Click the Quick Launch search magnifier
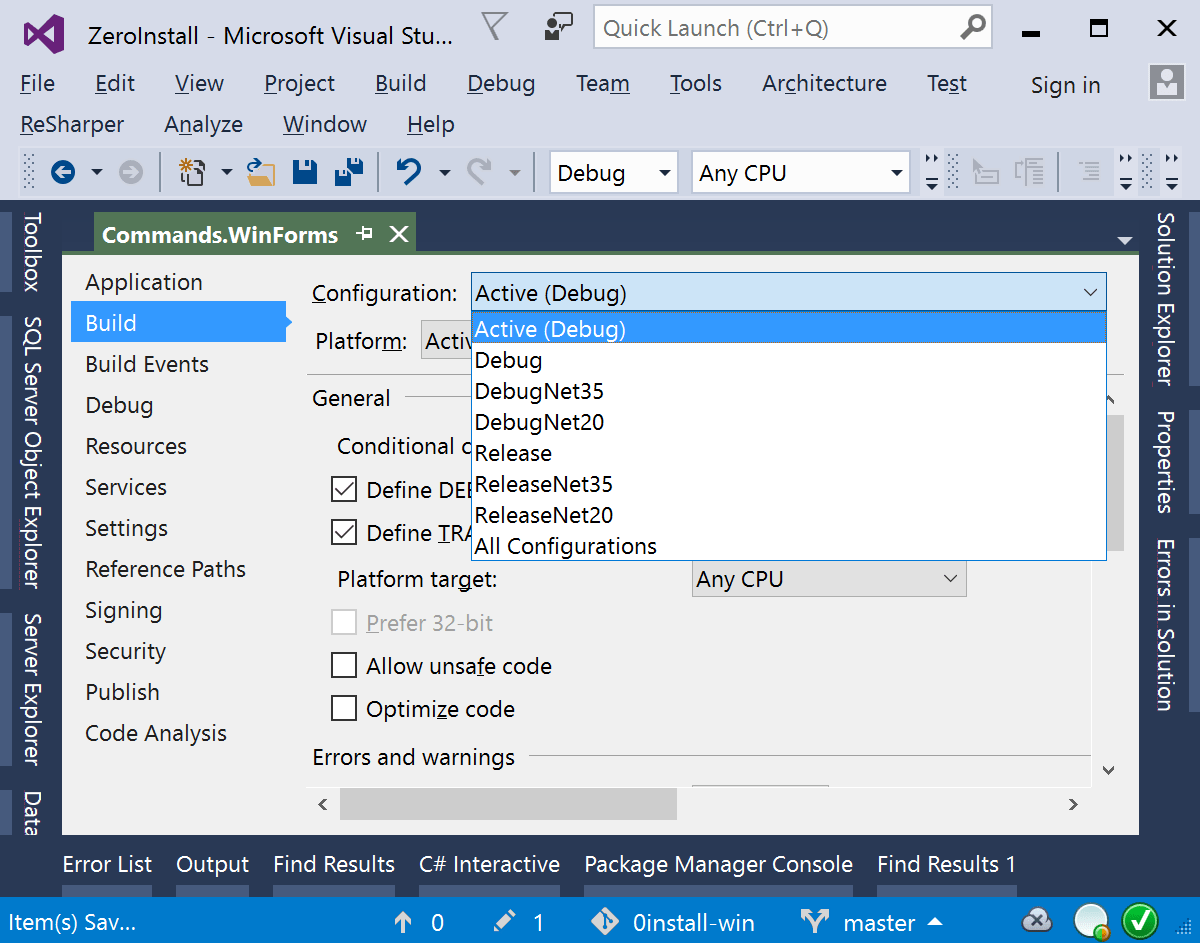 tap(973, 28)
